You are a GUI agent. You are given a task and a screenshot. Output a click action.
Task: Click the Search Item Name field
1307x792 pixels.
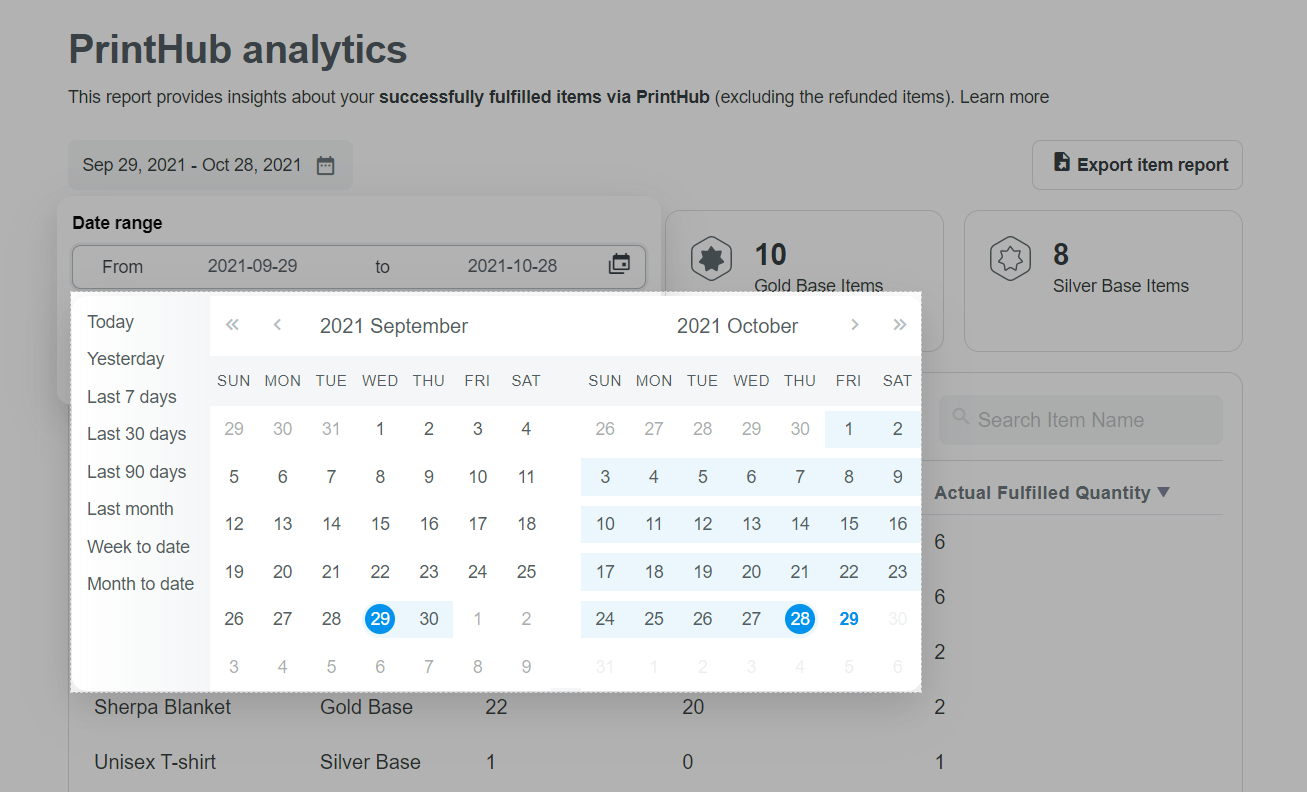(x=1080, y=420)
